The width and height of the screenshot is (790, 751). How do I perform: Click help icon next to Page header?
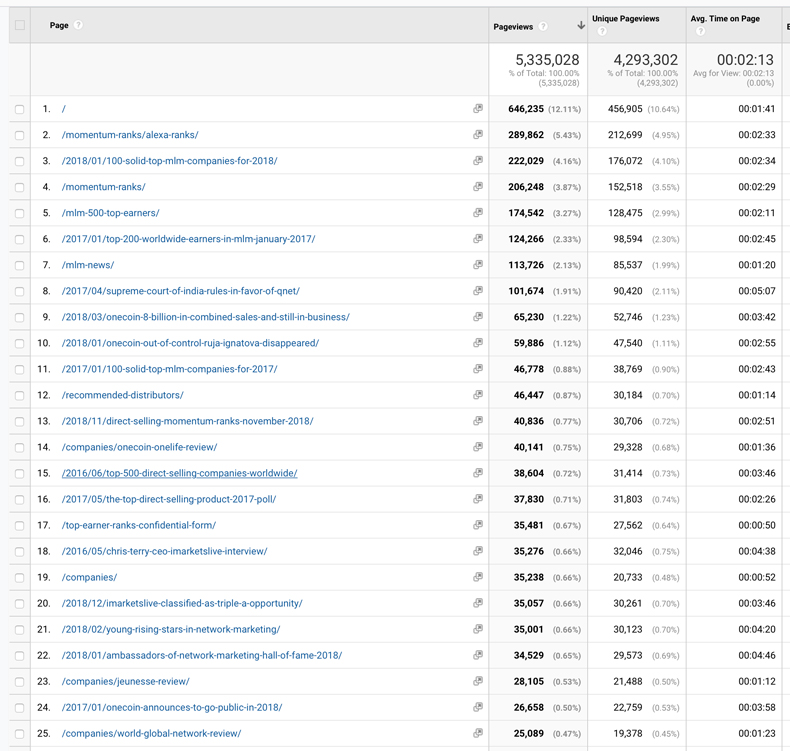[79, 25]
